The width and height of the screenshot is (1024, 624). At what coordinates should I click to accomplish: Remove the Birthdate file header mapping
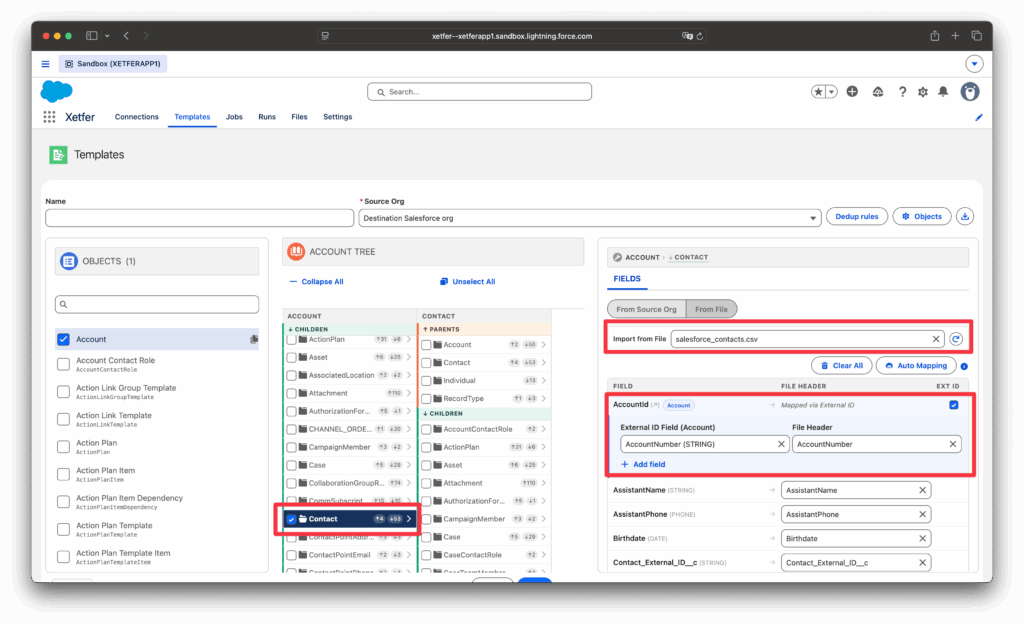click(x=922, y=538)
